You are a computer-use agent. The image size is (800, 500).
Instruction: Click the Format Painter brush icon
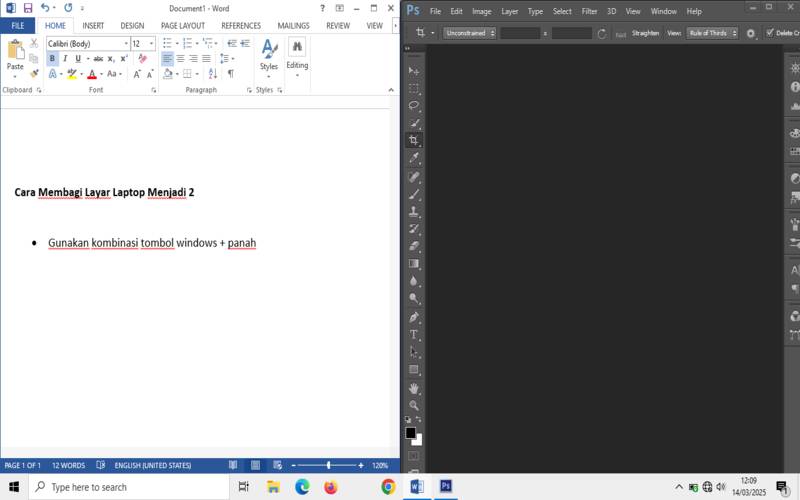click(x=34, y=73)
